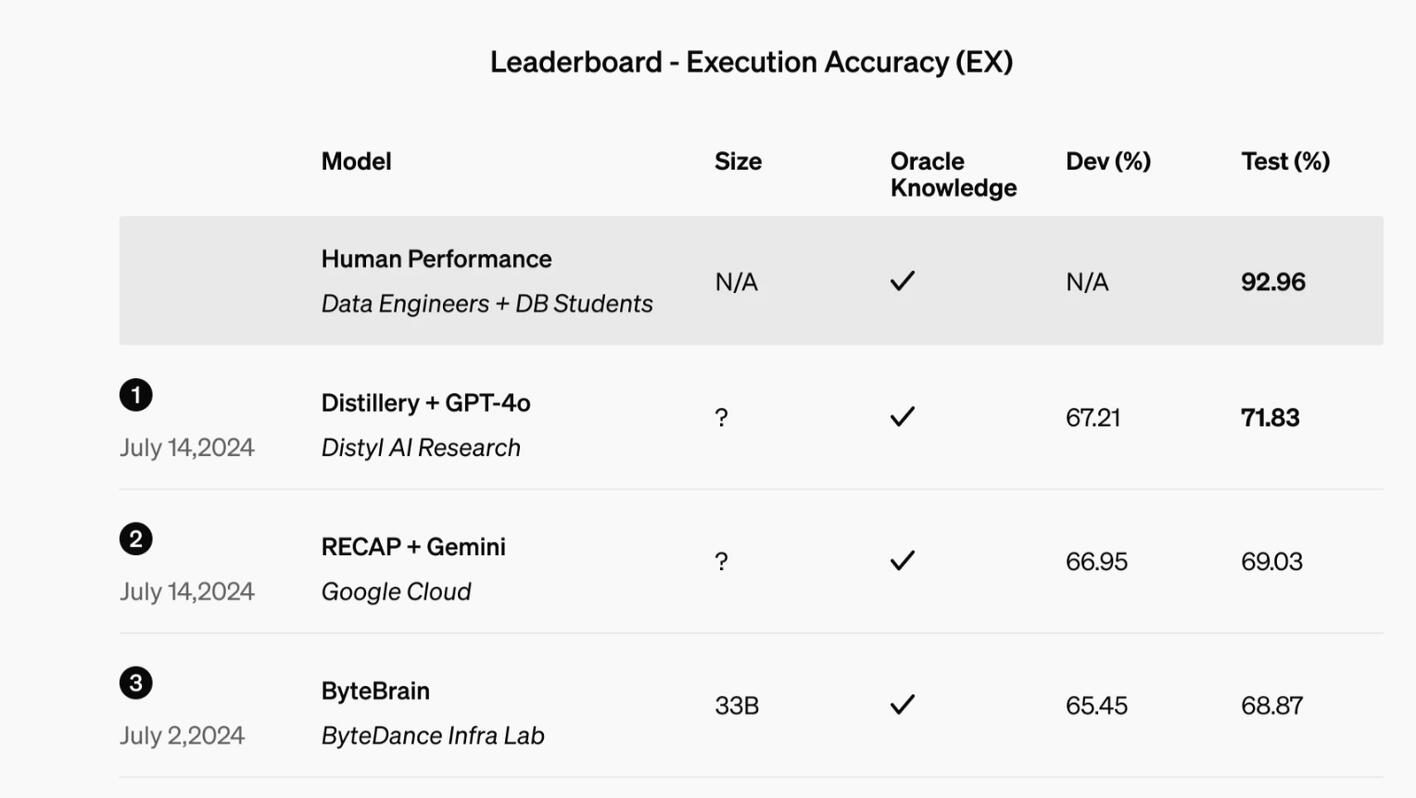Viewport: 1416px width, 798px height.
Task: Select the Size column header
Action: [x=738, y=161]
